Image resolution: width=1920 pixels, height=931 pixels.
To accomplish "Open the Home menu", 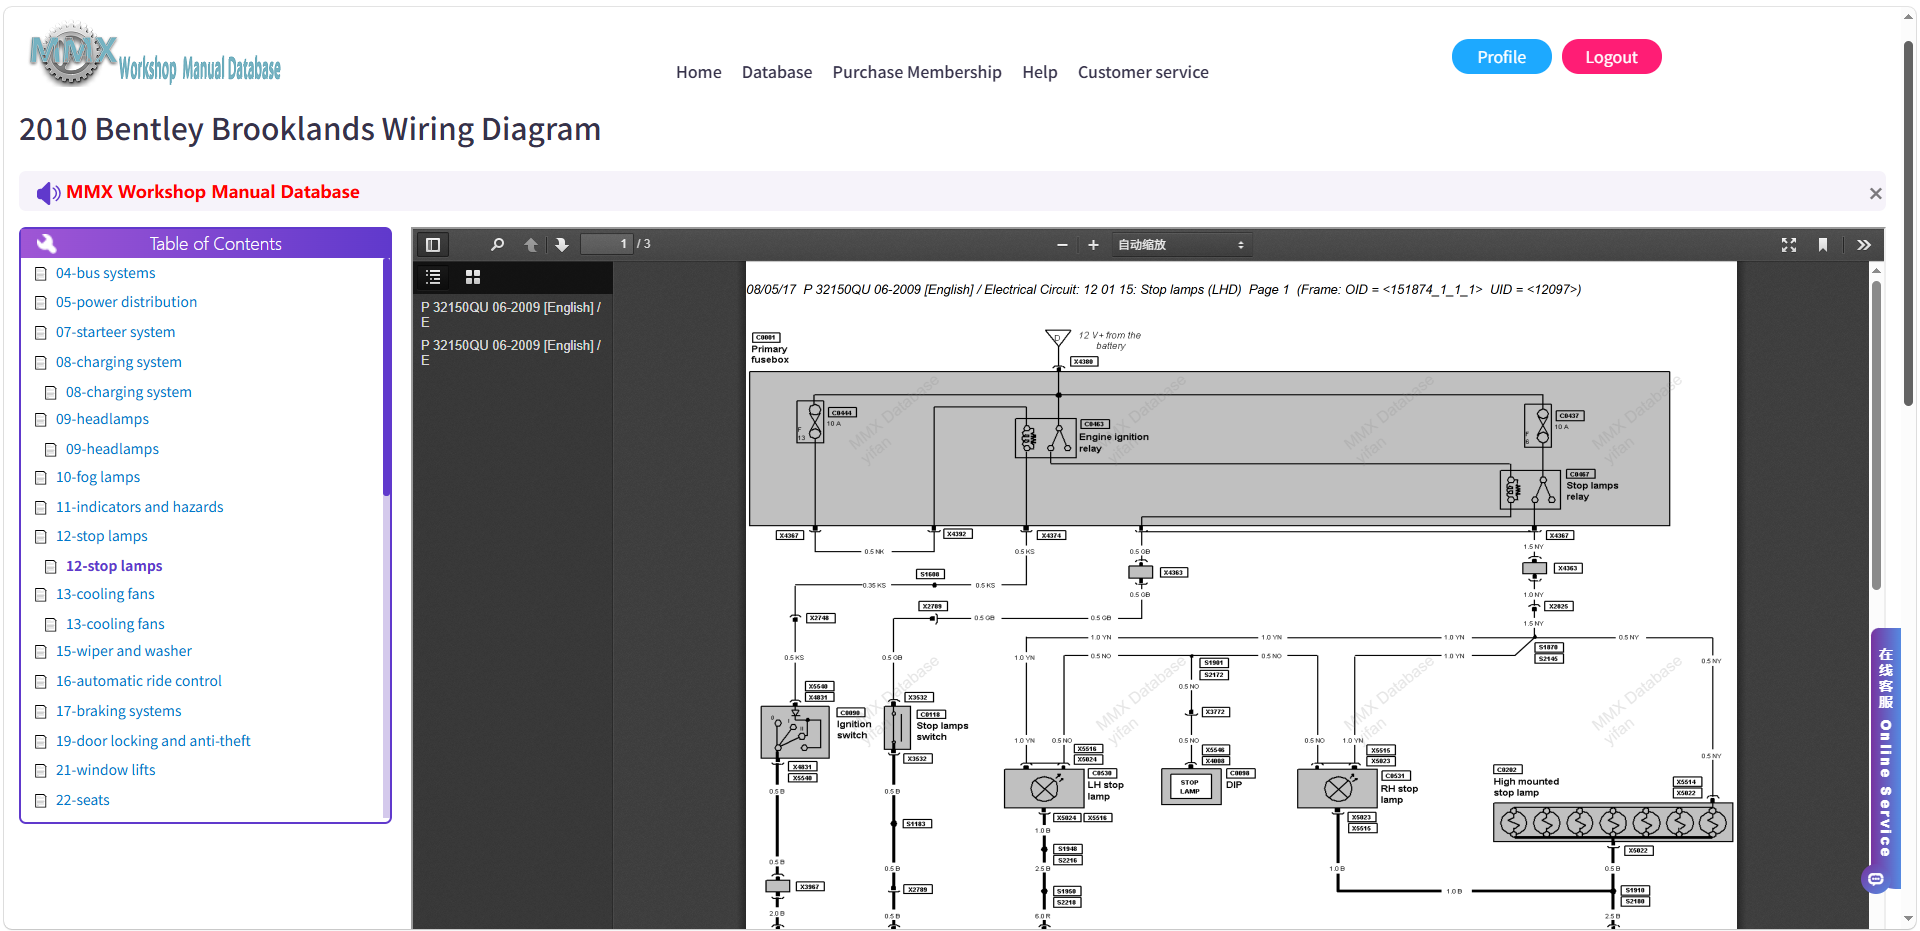I will (x=699, y=72).
